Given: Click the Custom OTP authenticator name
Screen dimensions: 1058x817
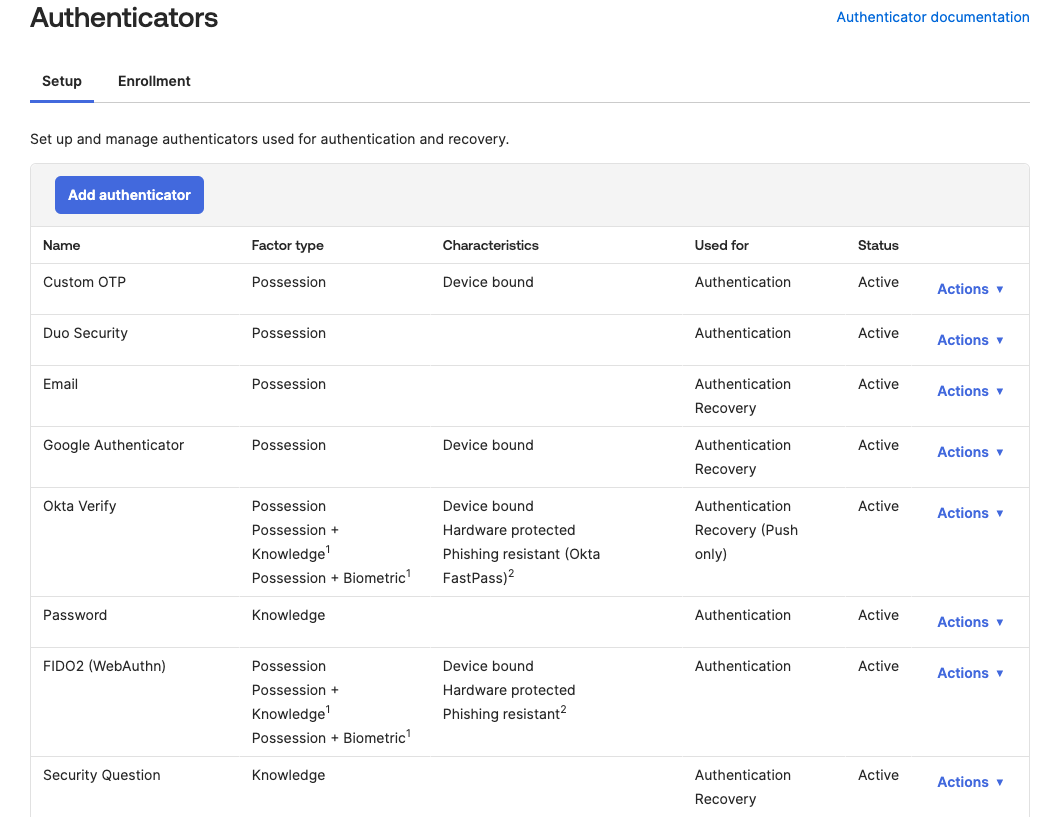Looking at the screenshot, I should pyautogui.click(x=84, y=282).
